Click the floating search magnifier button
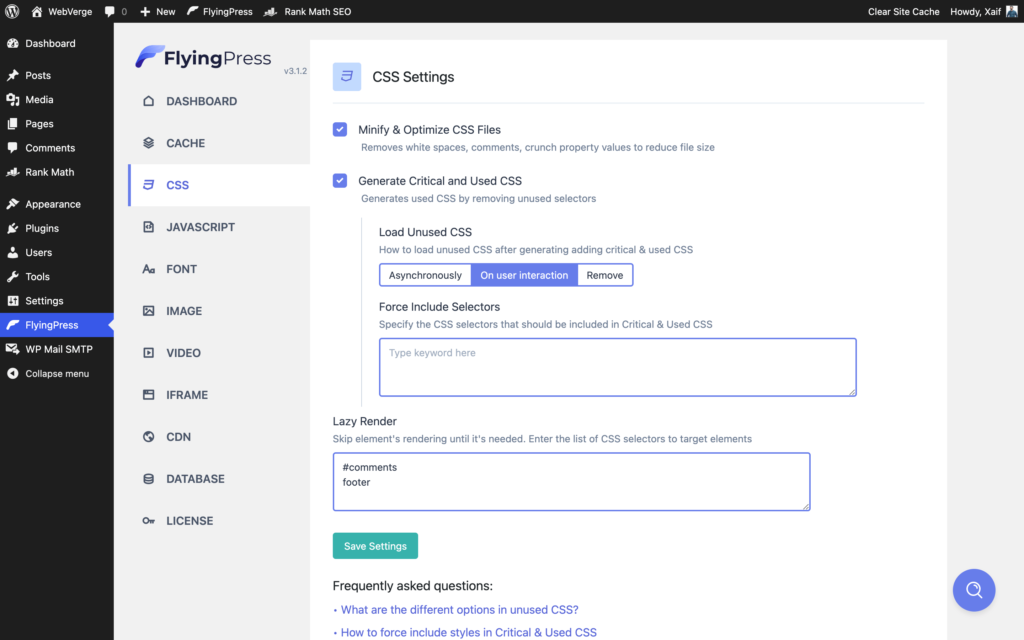The height and width of the screenshot is (640, 1024). point(973,590)
